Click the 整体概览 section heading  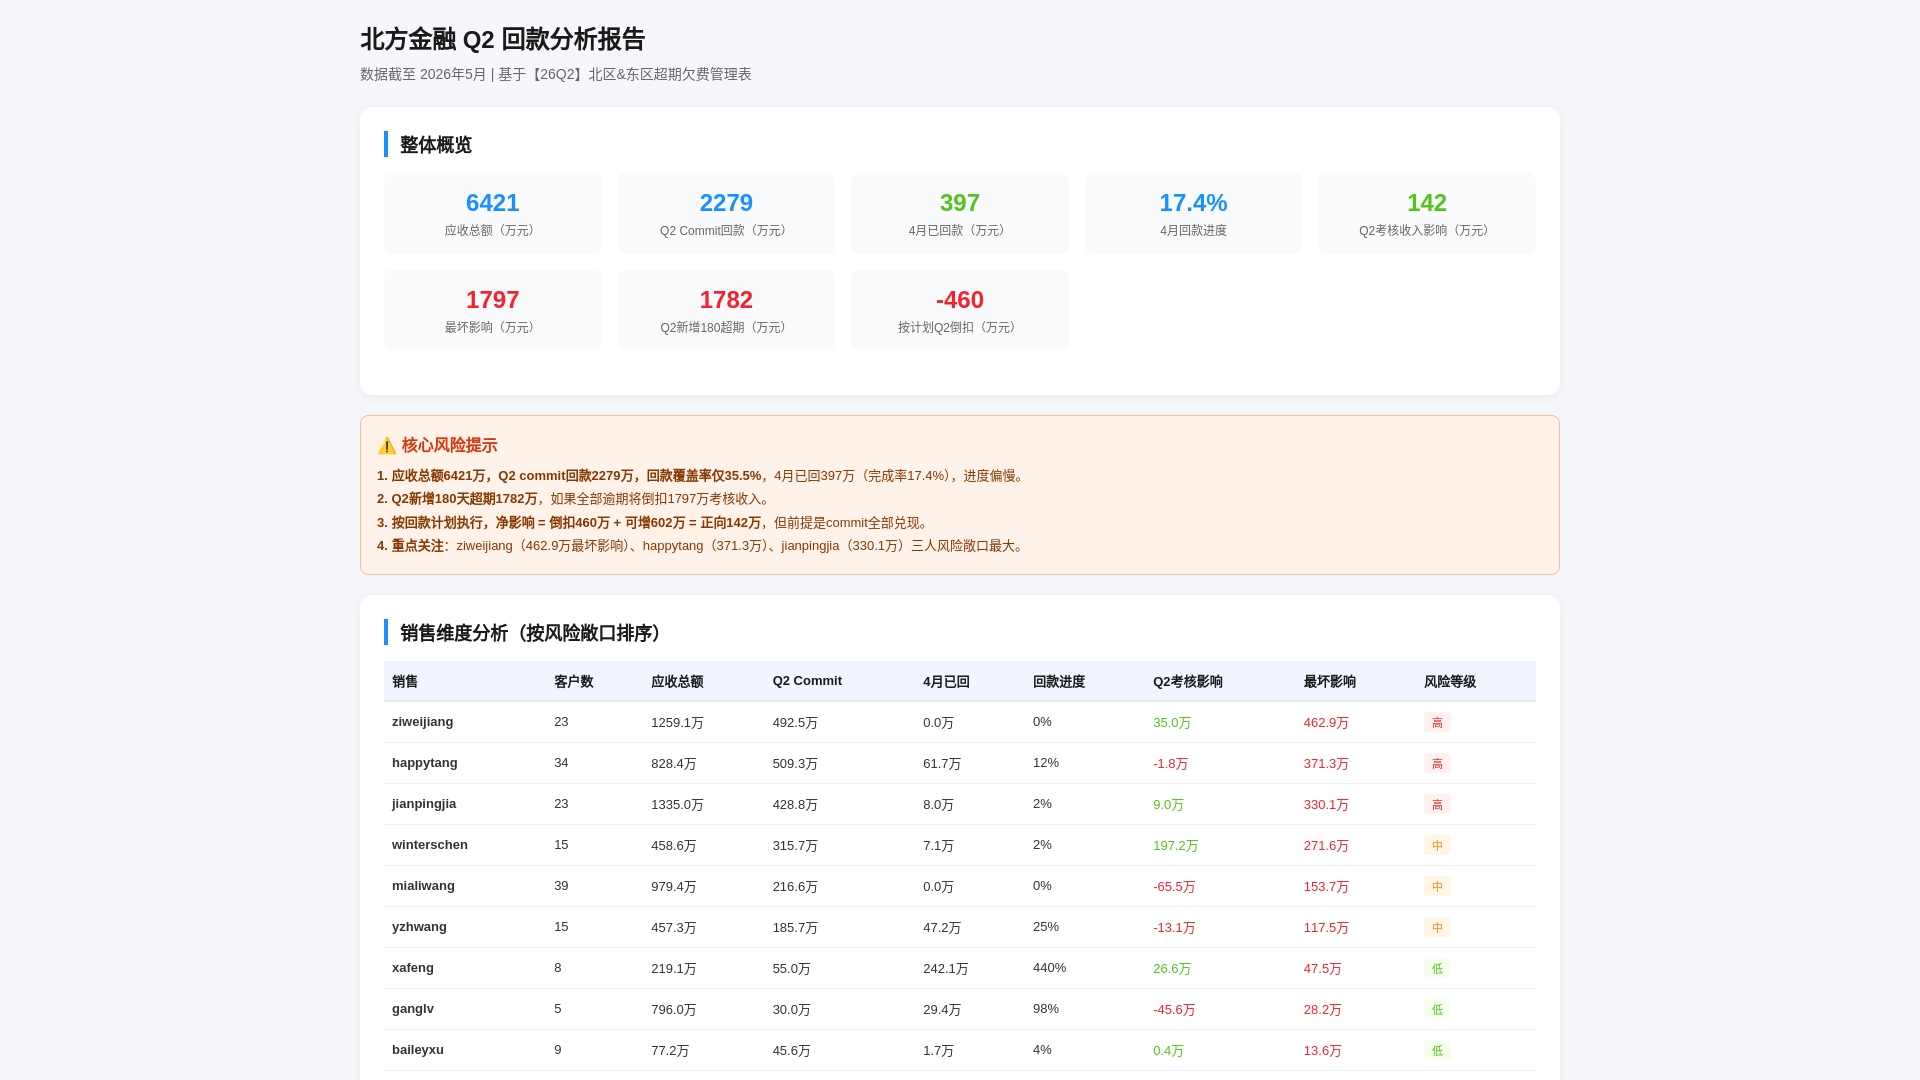pos(436,145)
